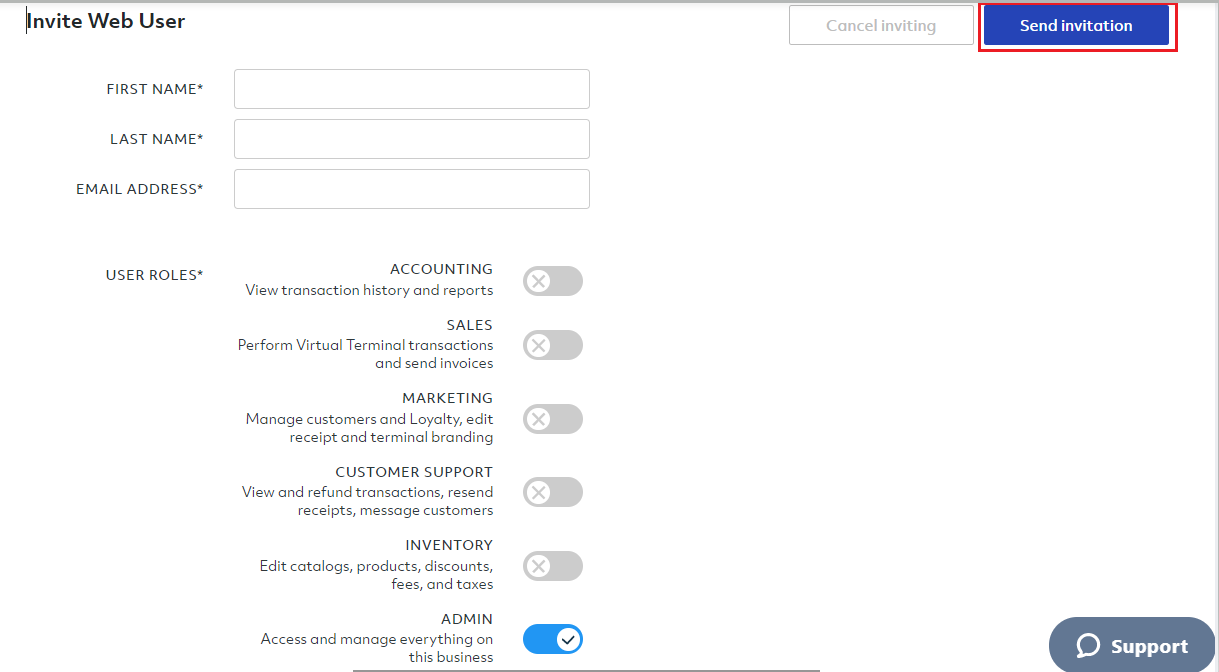Open the Support chat bubble icon
The width and height of the screenshot is (1219, 672).
coord(1088,646)
